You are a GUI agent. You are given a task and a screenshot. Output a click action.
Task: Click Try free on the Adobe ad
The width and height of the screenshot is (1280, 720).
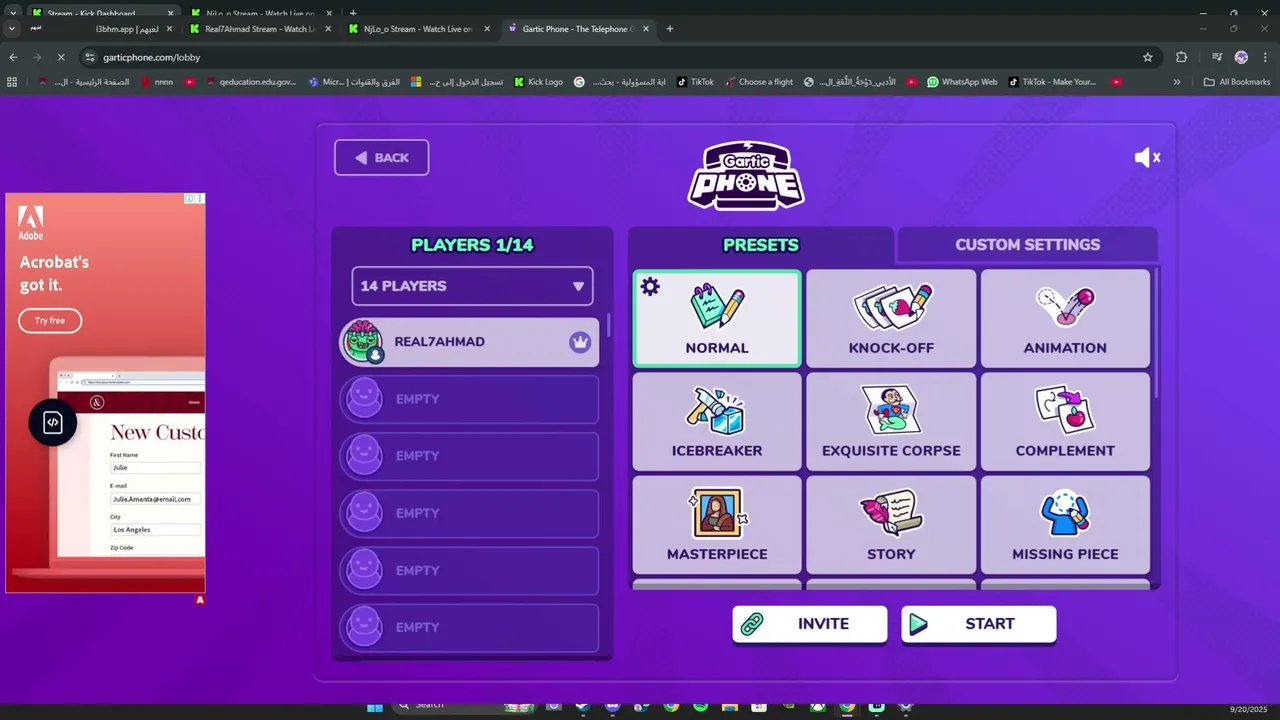50,321
